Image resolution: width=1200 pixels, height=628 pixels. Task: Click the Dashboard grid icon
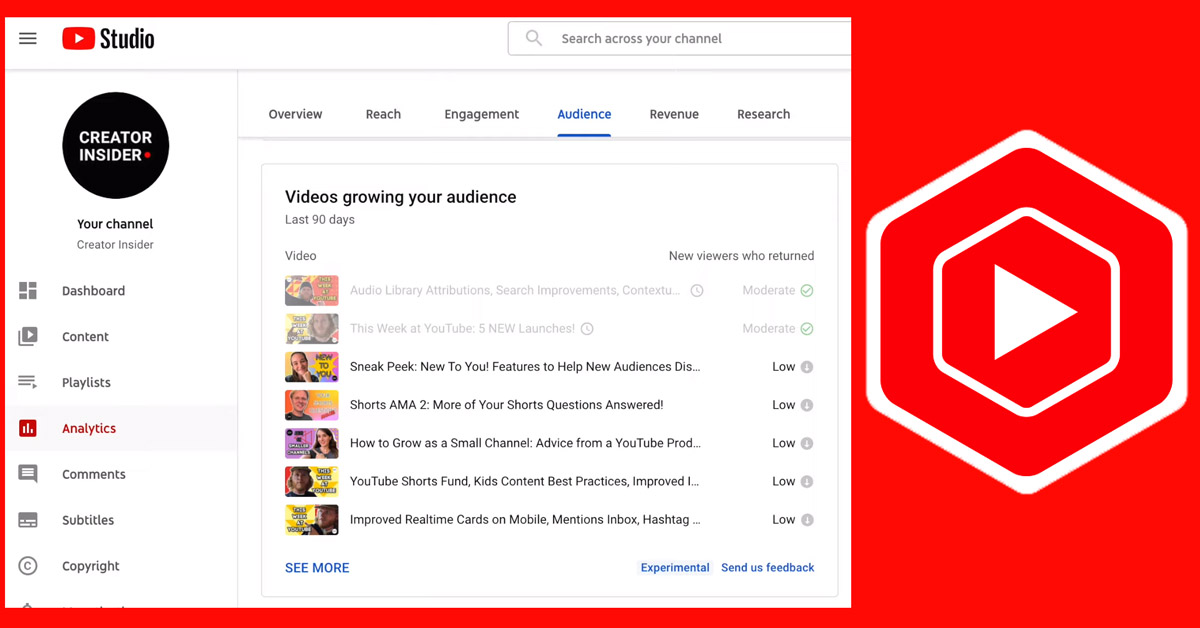tap(28, 291)
